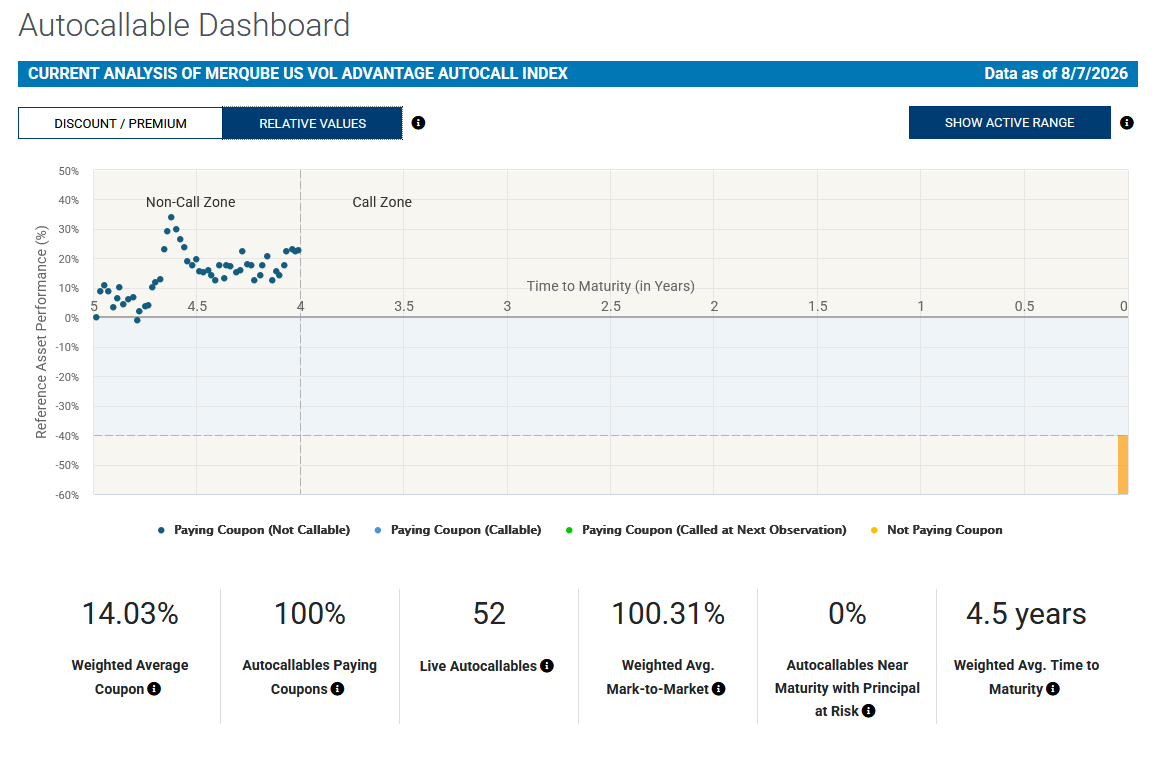Click info icon for Principal at Risk
This screenshot has height=762, width=1162.
[869, 711]
